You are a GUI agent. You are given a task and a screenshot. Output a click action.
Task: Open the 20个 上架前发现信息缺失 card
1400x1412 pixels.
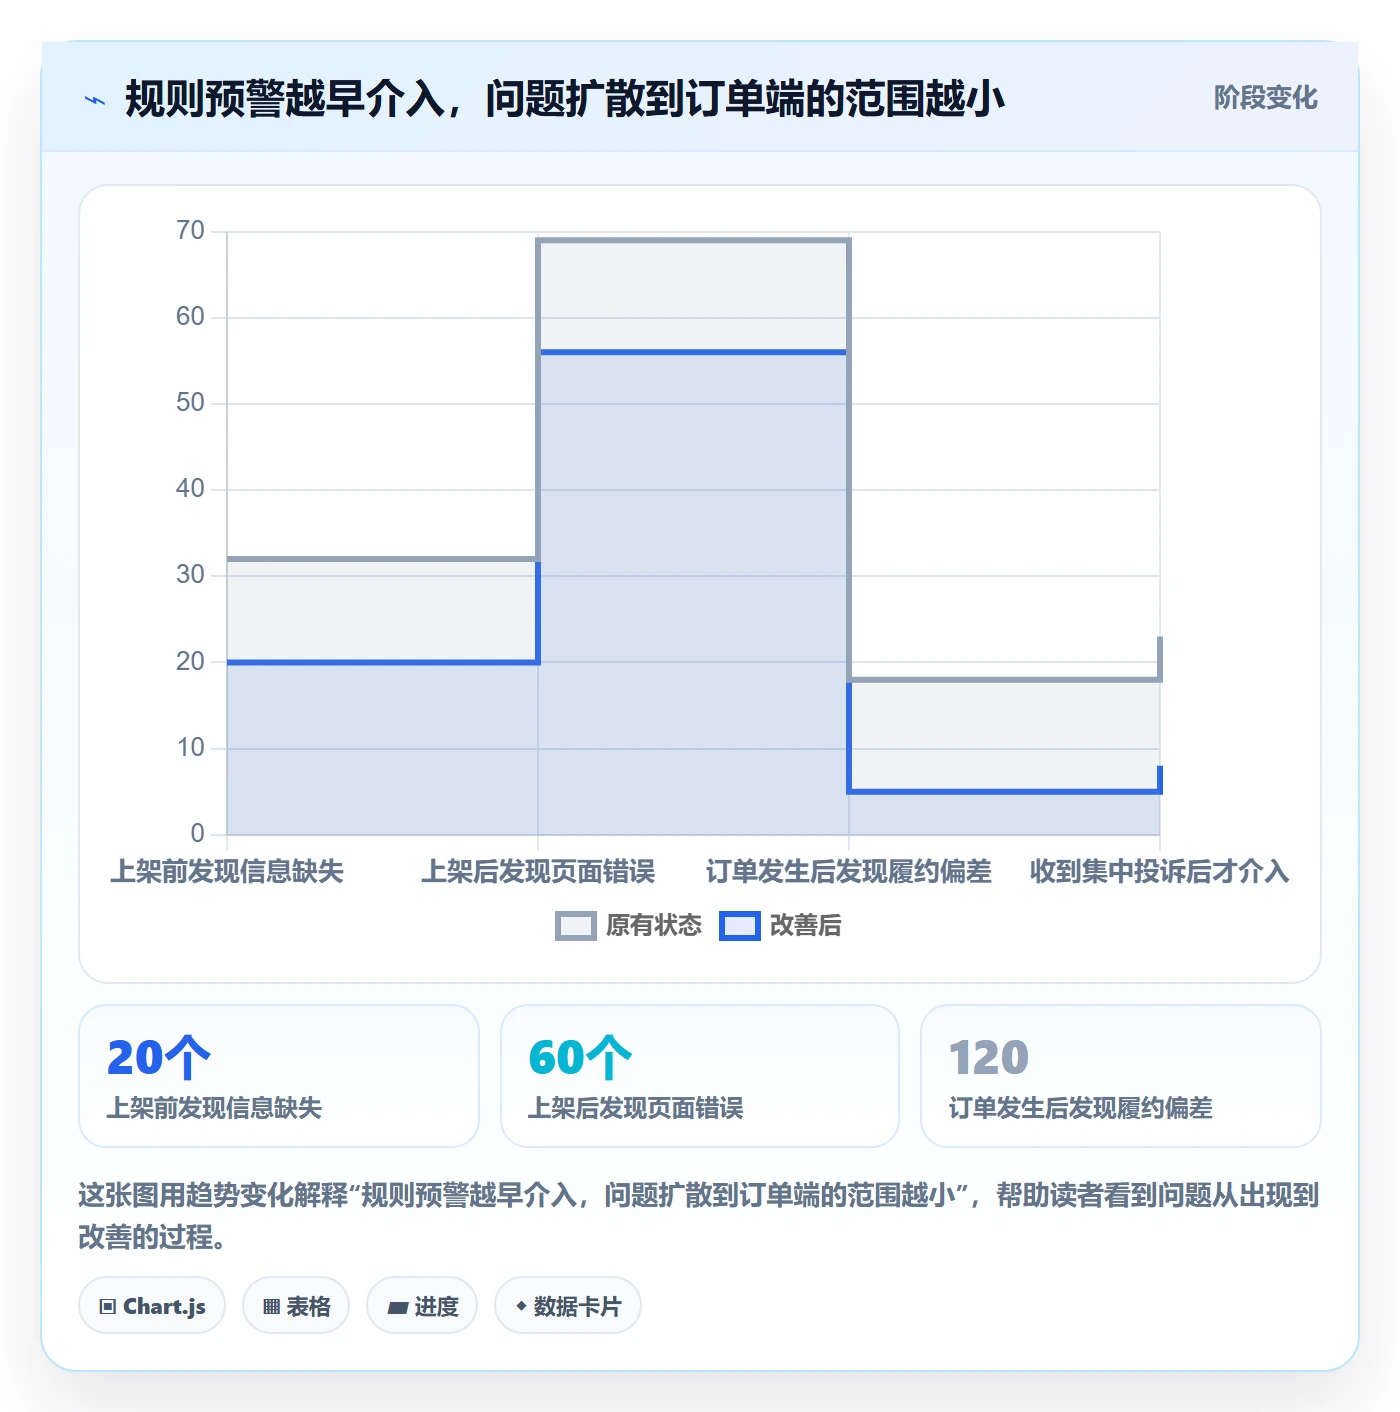(279, 1076)
